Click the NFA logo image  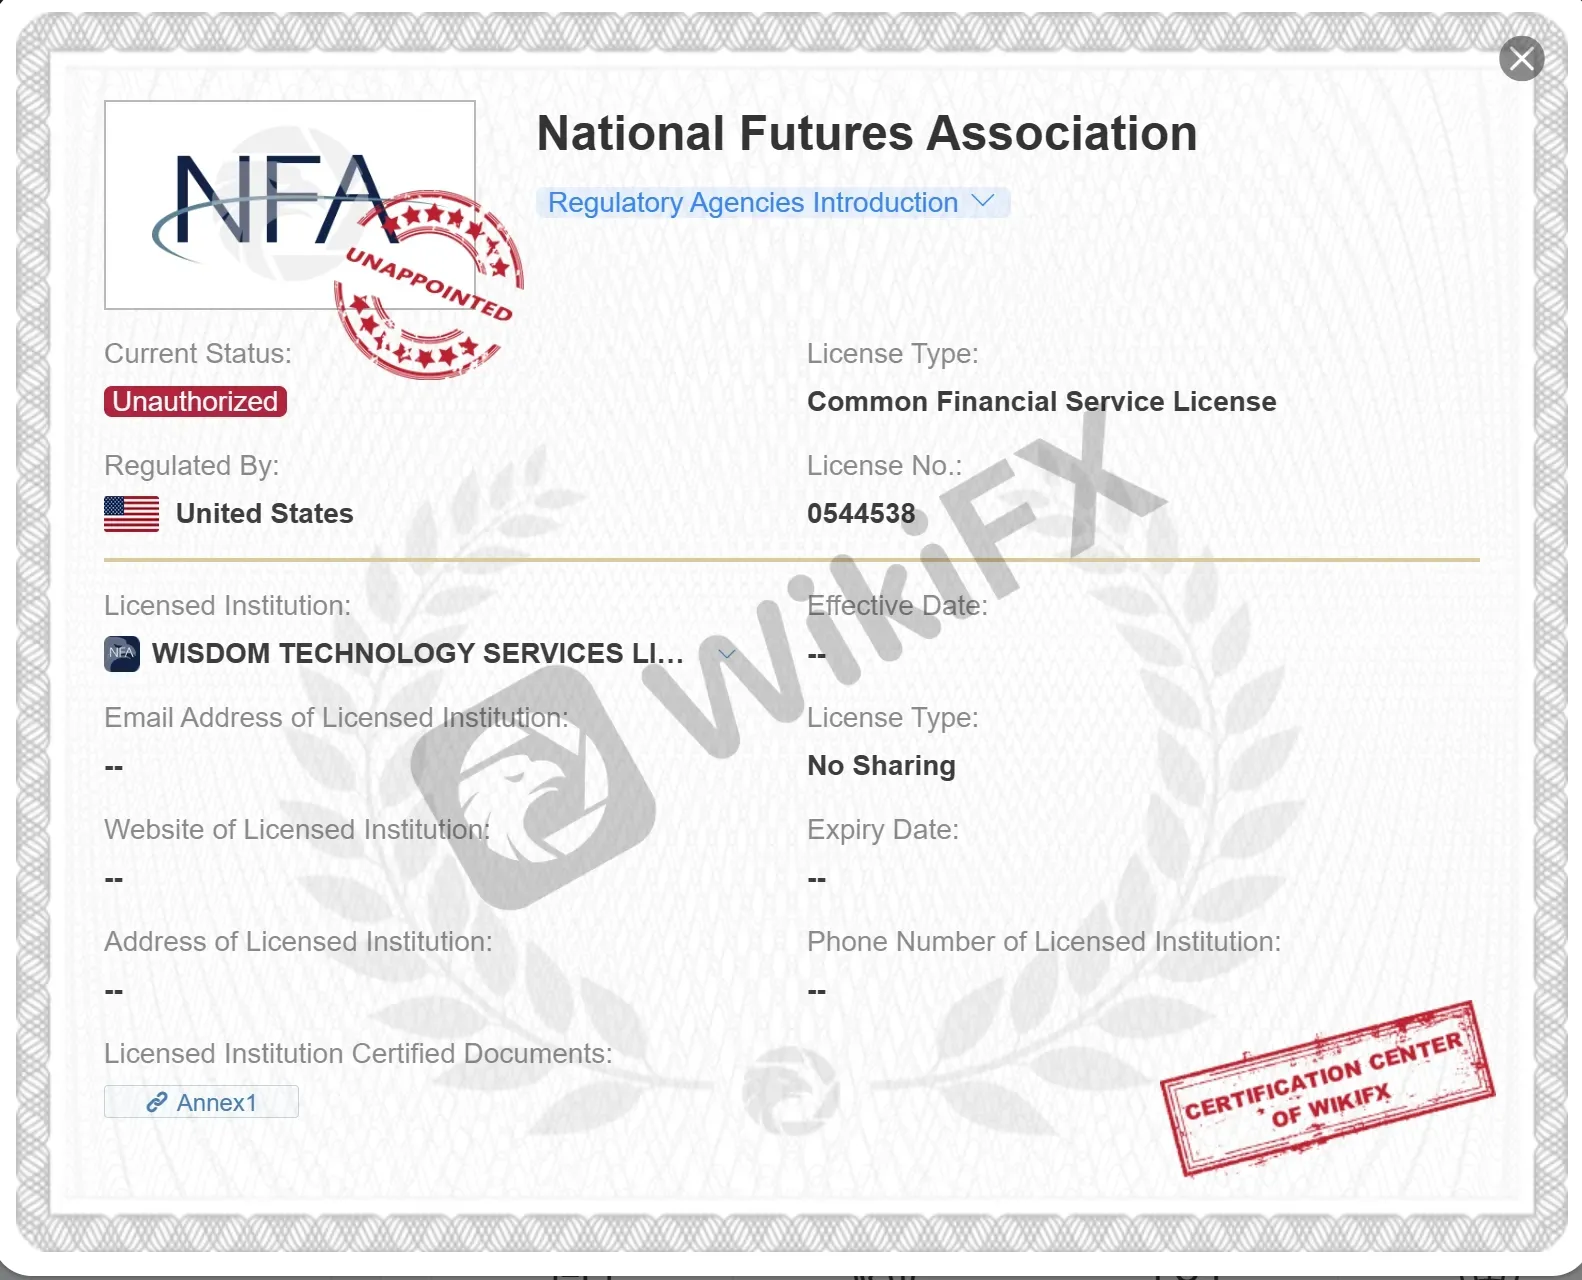pos(290,205)
